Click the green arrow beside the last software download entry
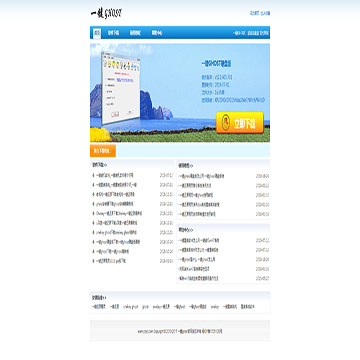The image size is (360, 360). 93,261
